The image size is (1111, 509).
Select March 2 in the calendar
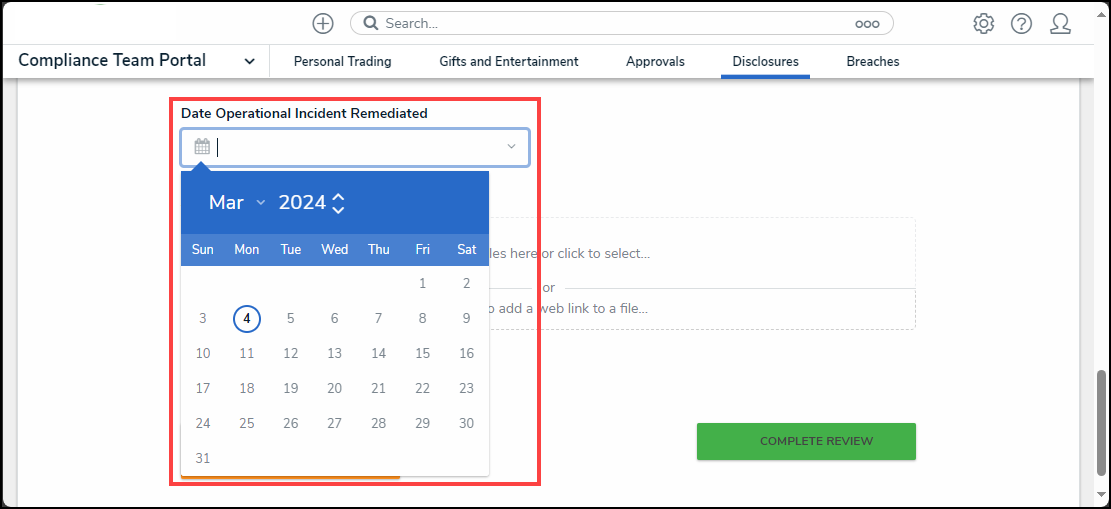point(466,284)
